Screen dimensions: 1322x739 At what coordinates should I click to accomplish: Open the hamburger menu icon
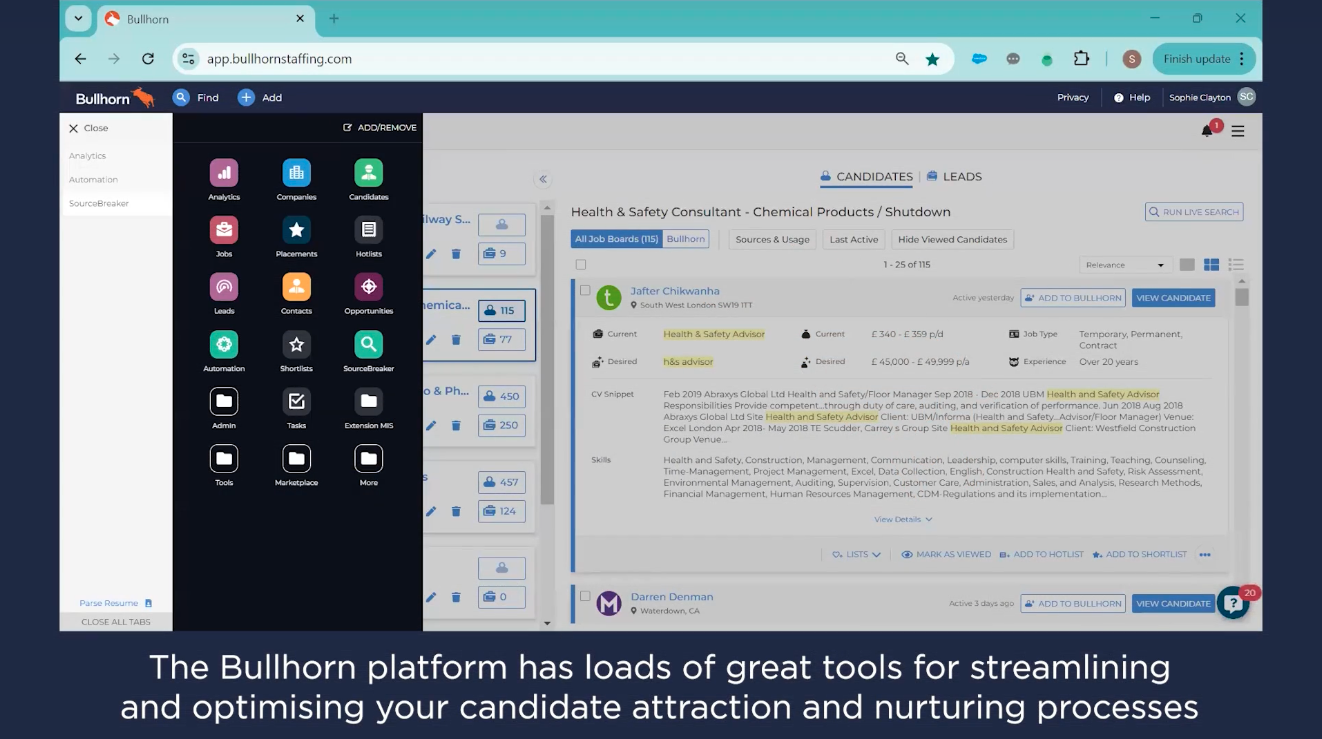tap(1238, 131)
